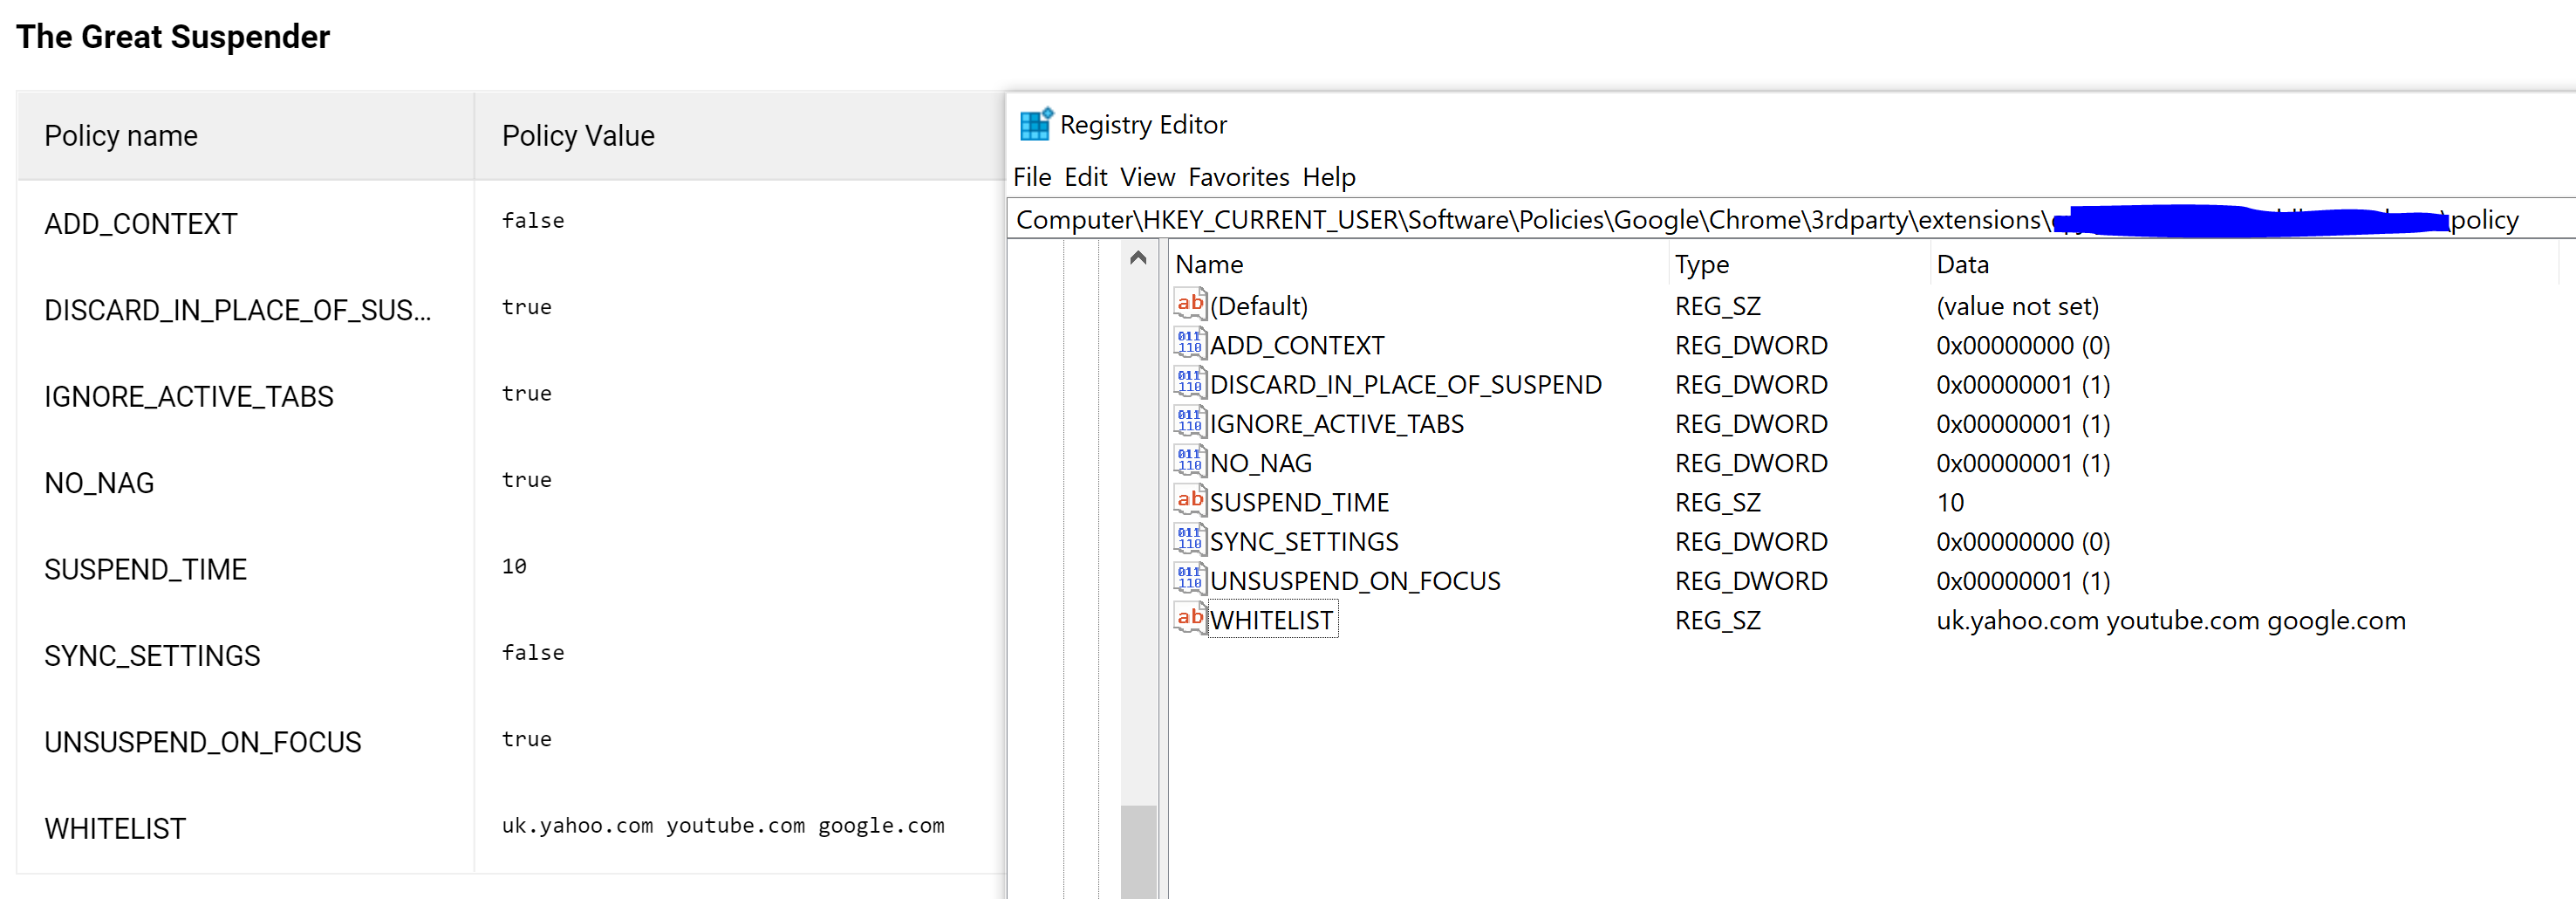Click the policy value 10 for SUSPEND_TIME
Image resolution: width=2576 pixels, height=899 pixels.
click(x=514, y=566)
